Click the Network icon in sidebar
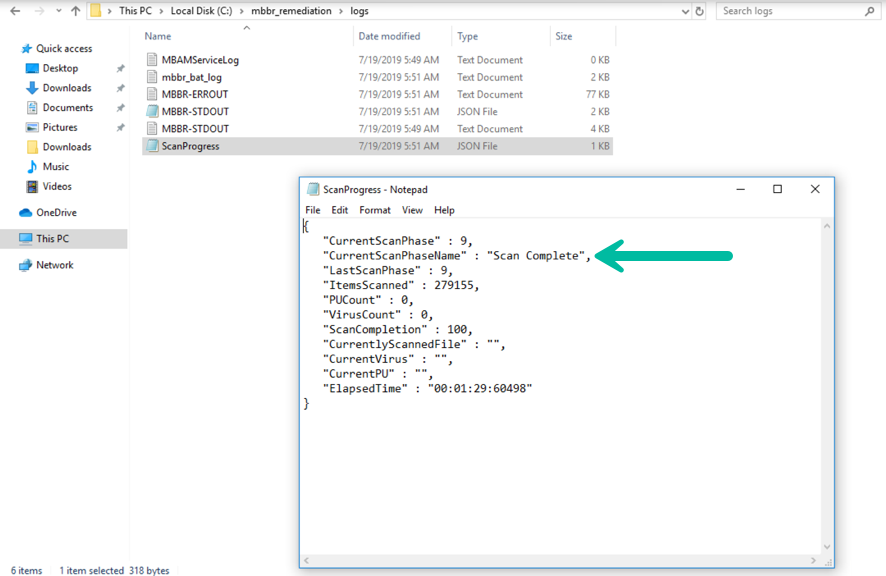886x576 pixels. pyautogui.click(x=25, y=265)
